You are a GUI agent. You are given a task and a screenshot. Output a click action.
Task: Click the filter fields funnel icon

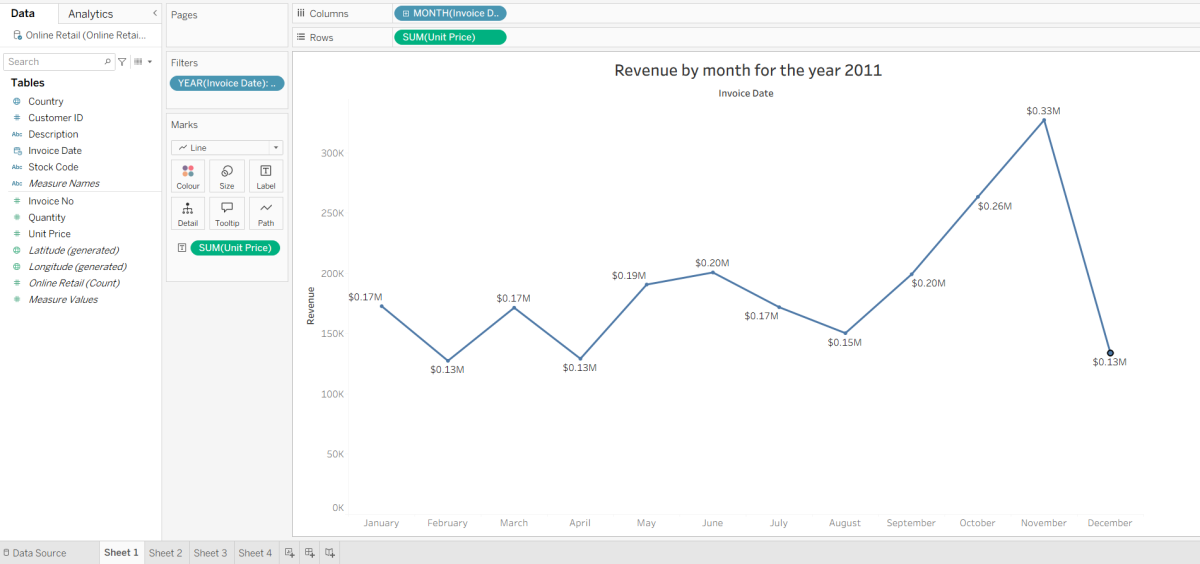tap(123, 62)
